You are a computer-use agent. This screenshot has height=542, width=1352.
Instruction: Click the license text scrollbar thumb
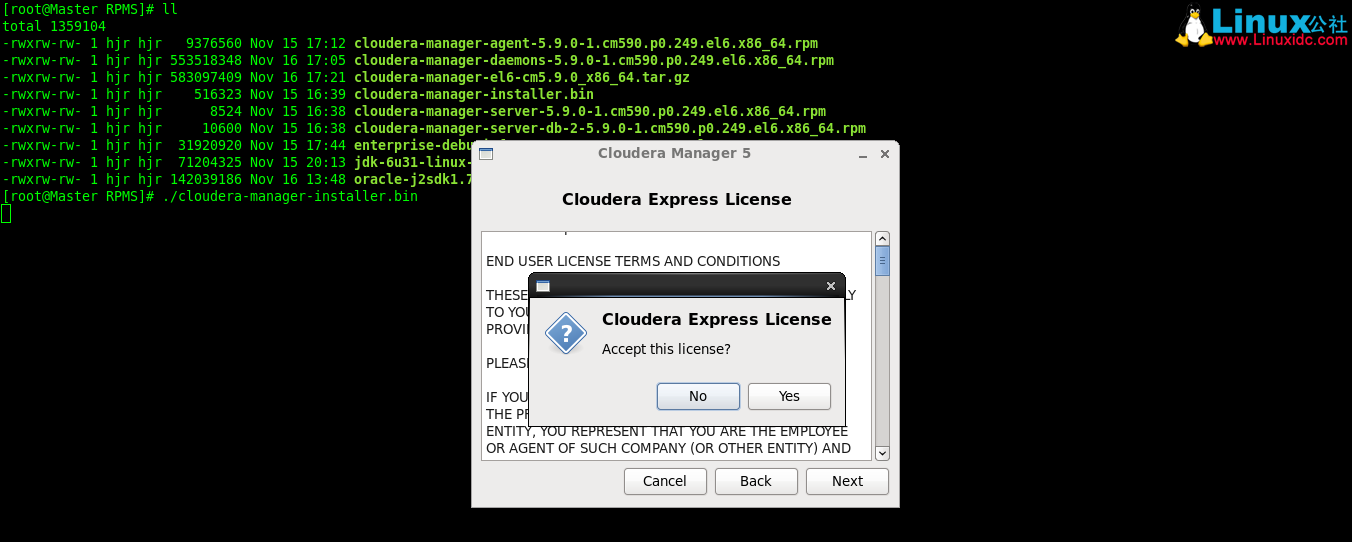882,261
